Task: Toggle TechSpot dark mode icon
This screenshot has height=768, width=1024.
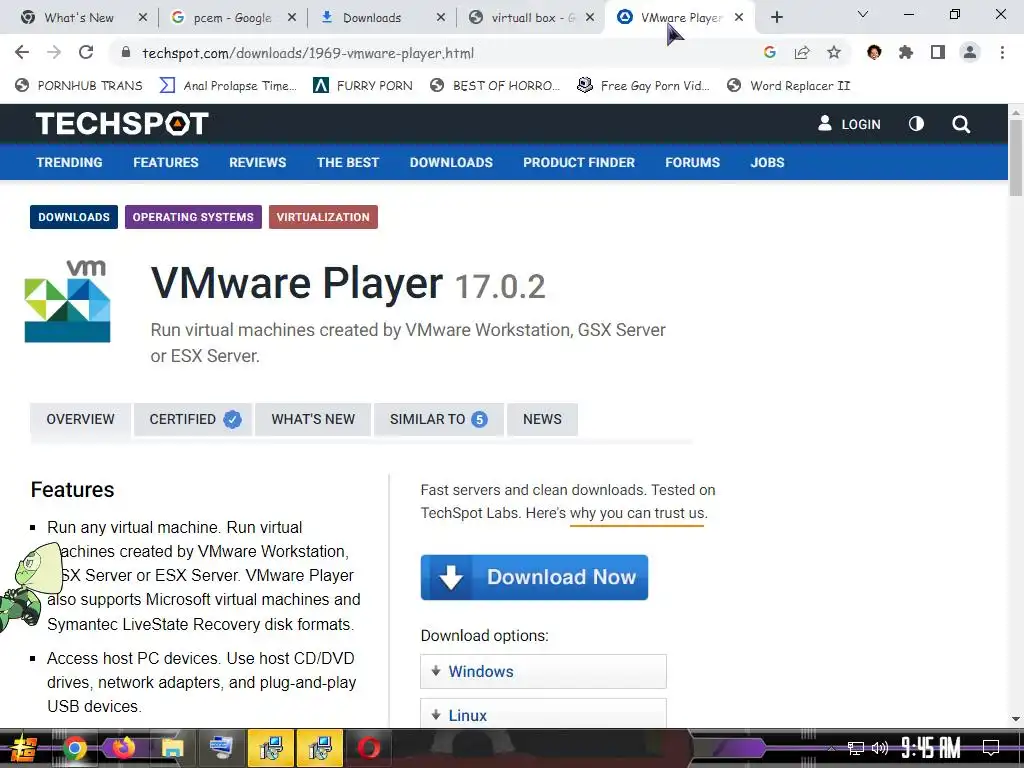Action: coord(916,123)
